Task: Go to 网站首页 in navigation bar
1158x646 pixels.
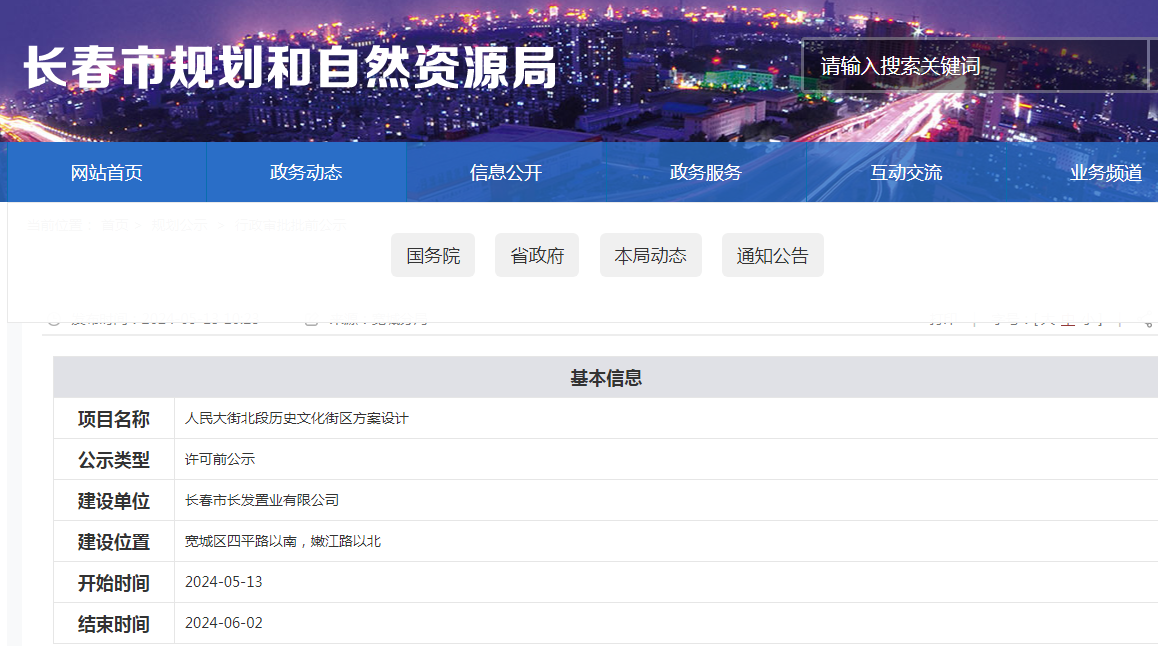Action: (107, 172)
